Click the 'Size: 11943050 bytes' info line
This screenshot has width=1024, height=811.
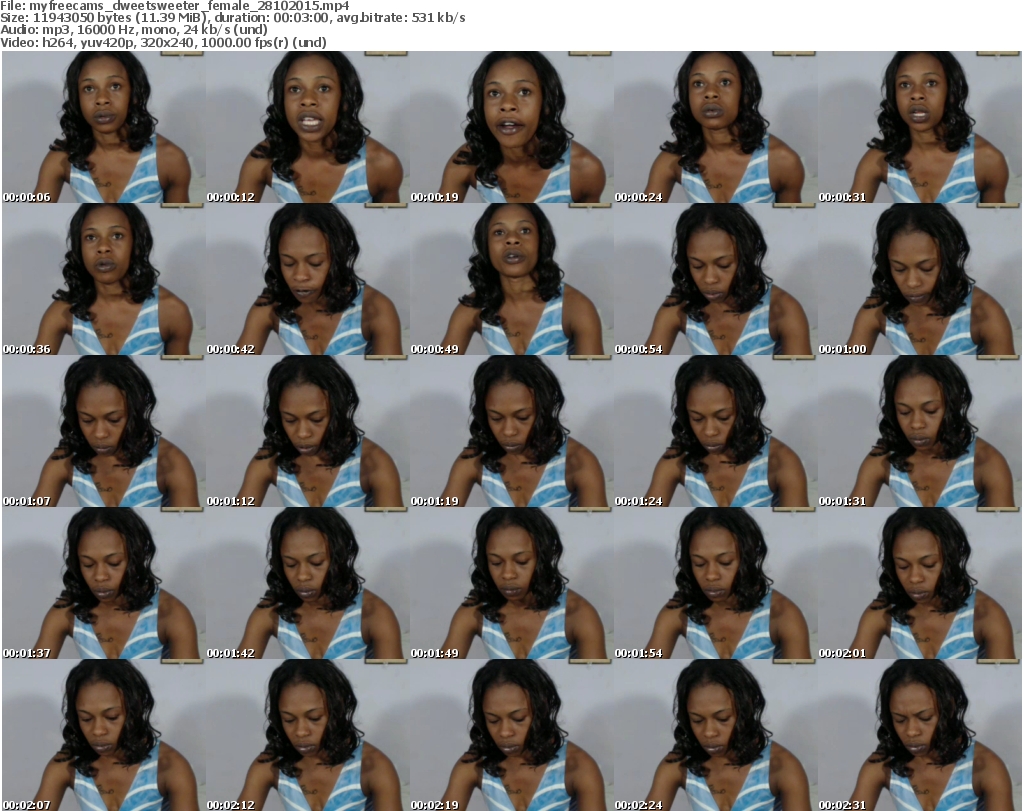232,18
